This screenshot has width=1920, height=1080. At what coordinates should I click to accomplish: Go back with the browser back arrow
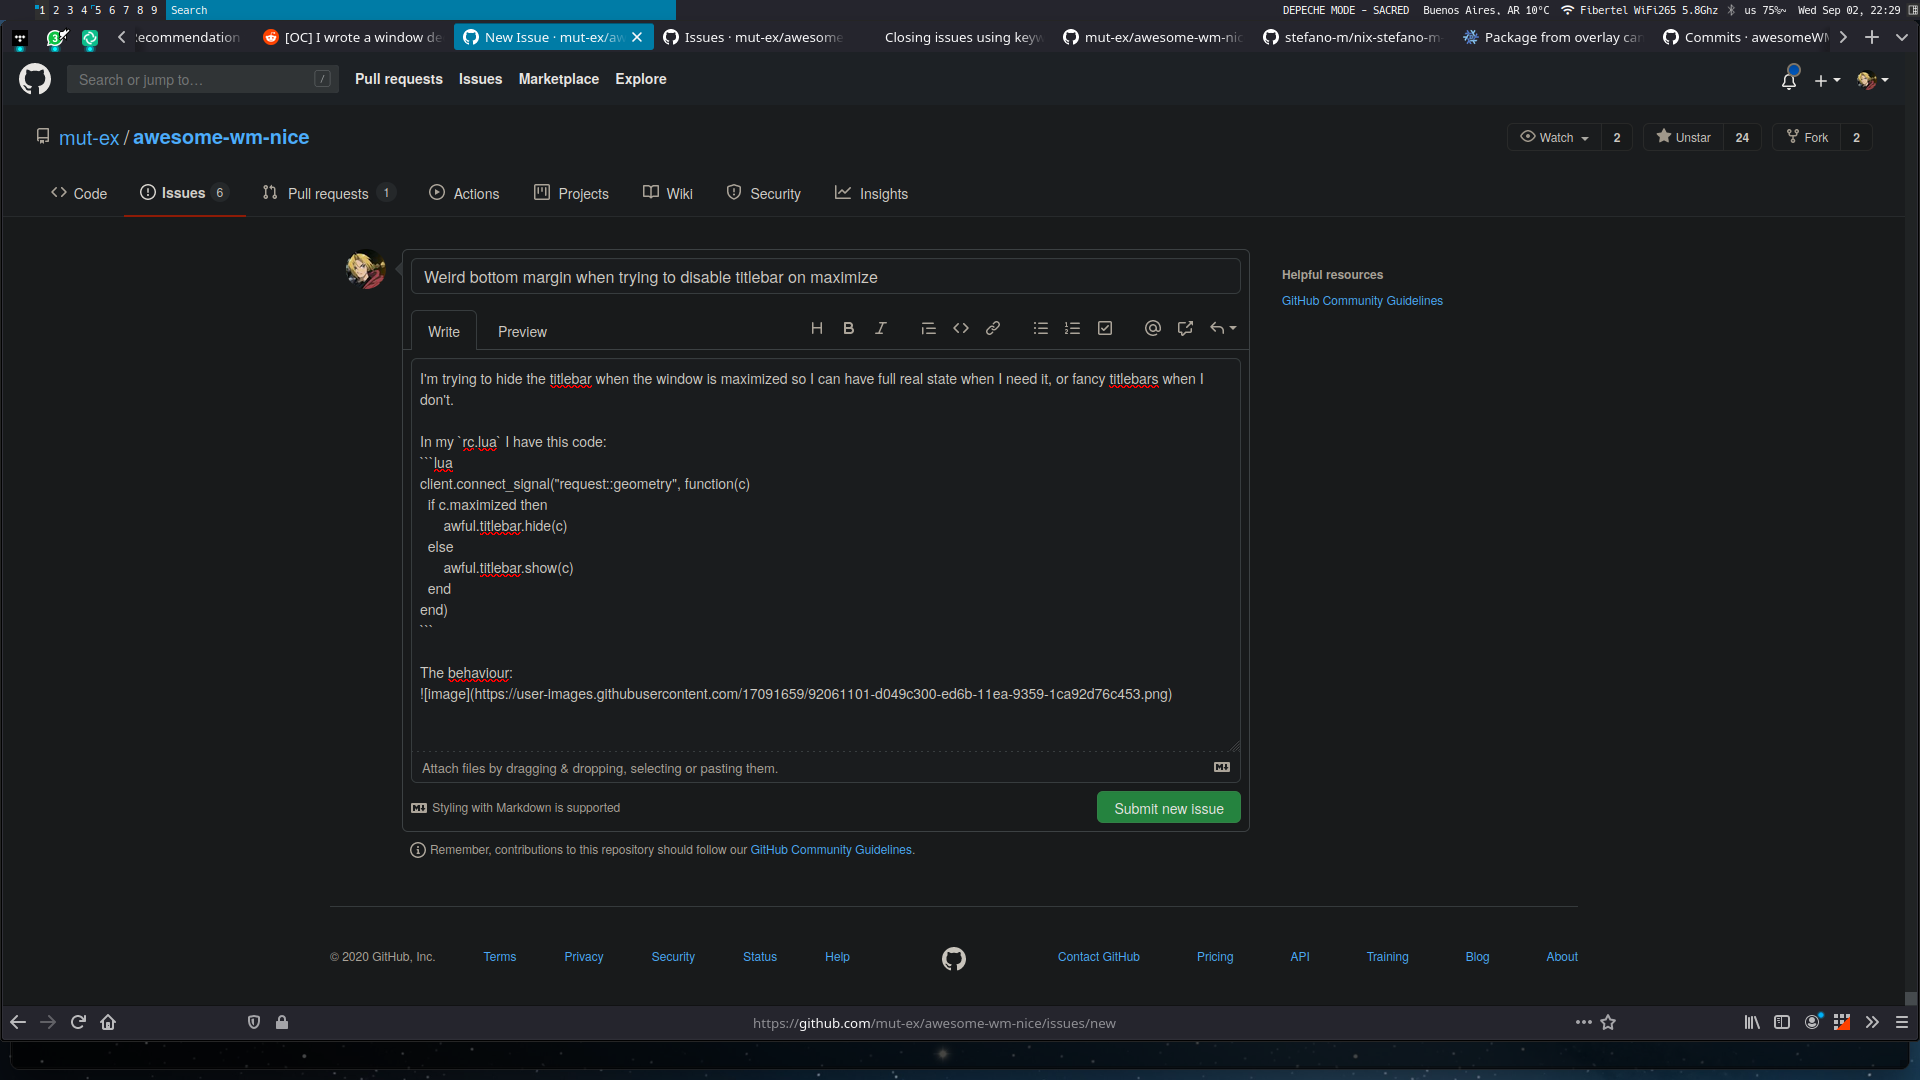[18, 1022]
